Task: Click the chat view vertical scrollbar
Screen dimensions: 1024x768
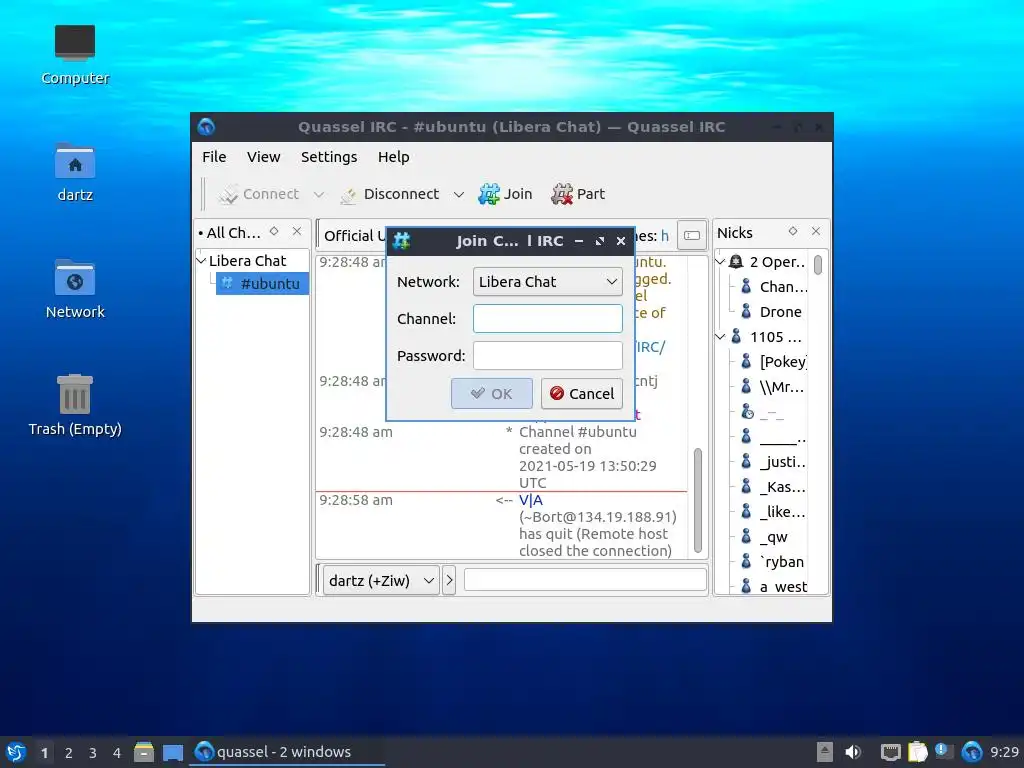Action: pyautogui.click(x=698, y=500)
